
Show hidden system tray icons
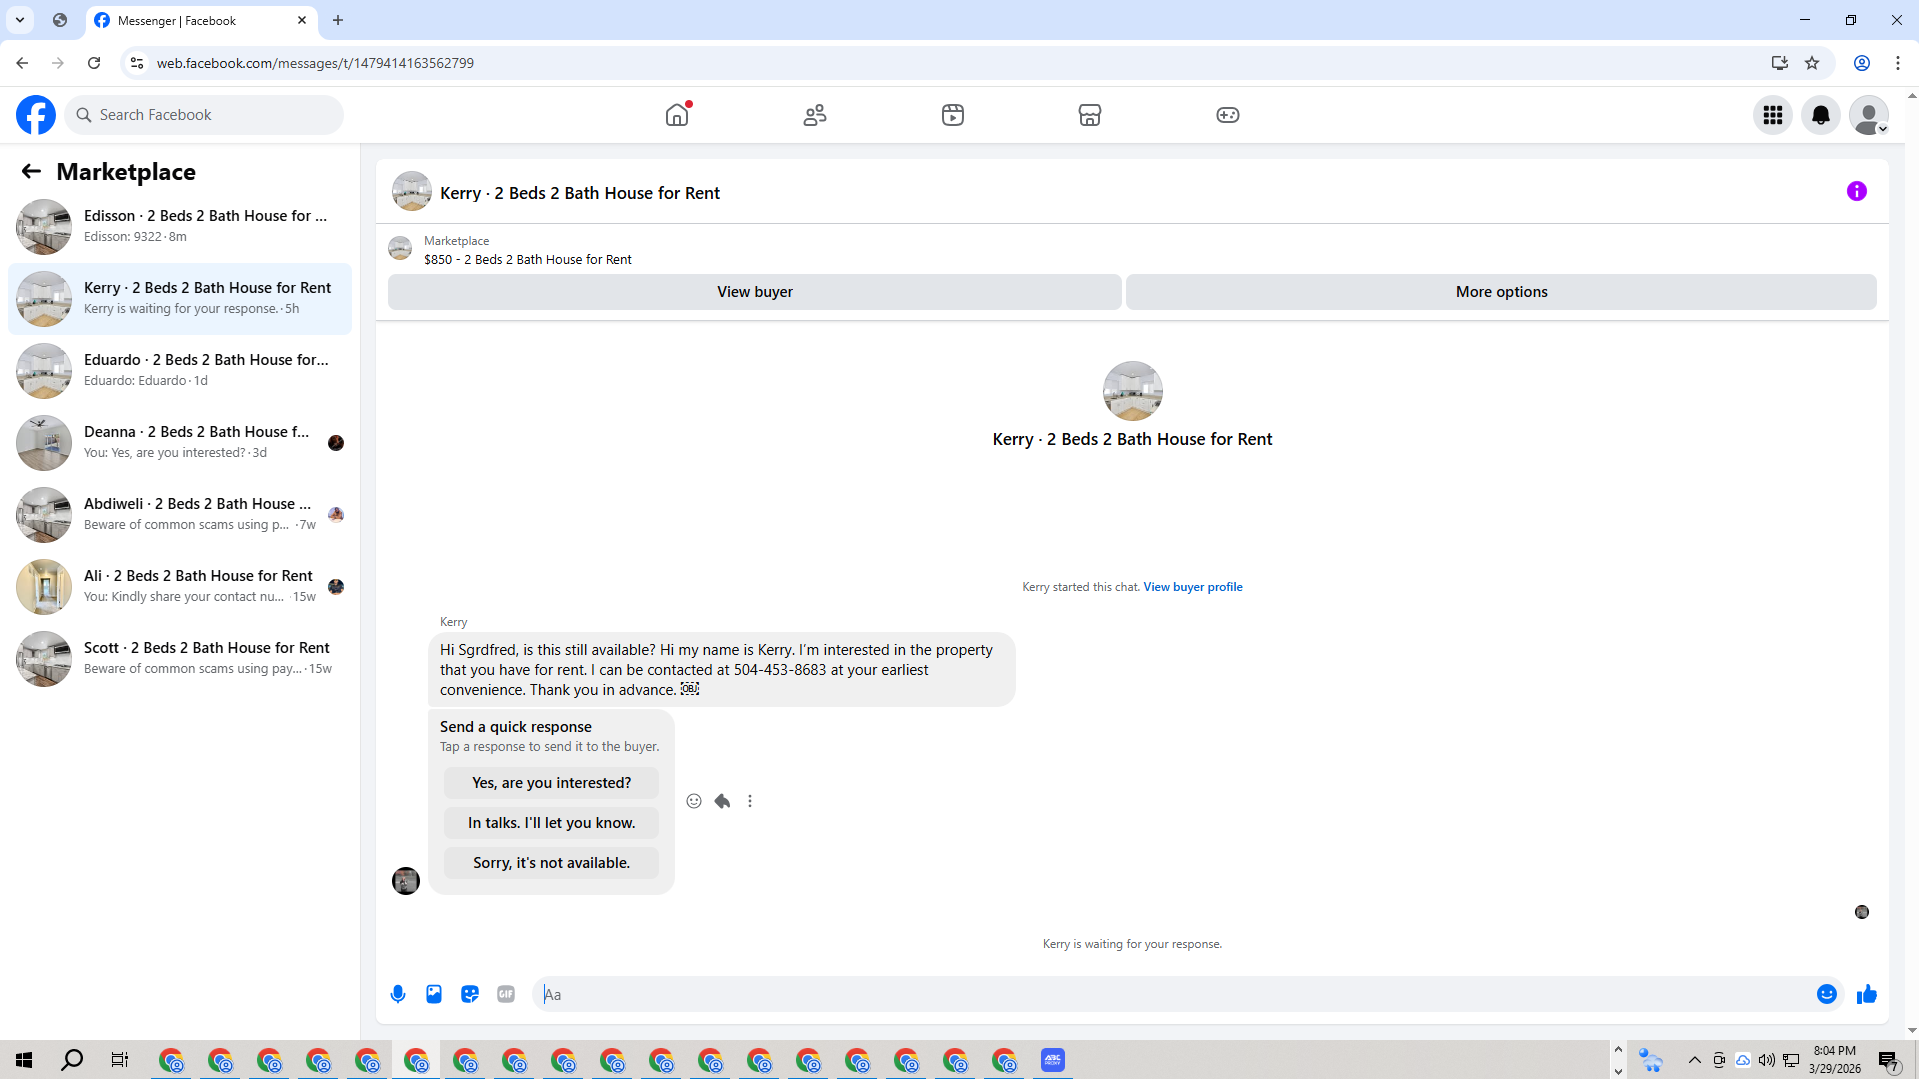point(1695,1060)
